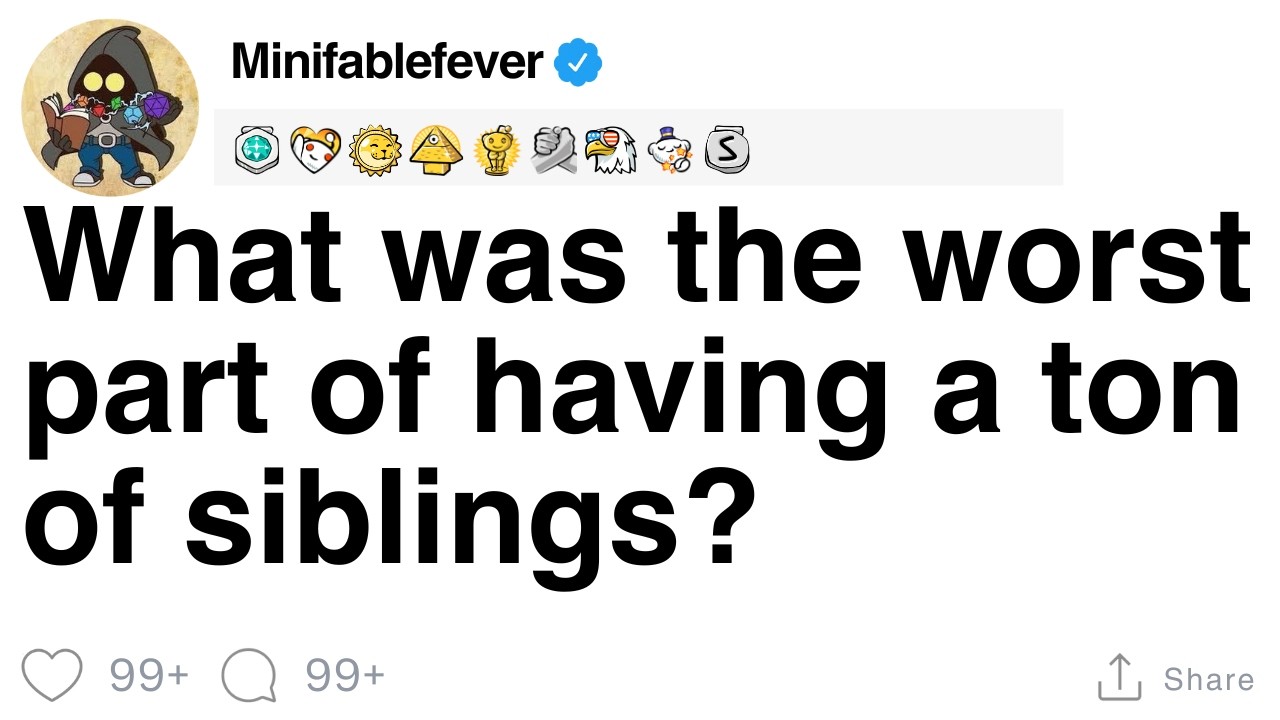1280x720 pixels.
Task: Click the 99+ comments count
Action: [345, 676]
